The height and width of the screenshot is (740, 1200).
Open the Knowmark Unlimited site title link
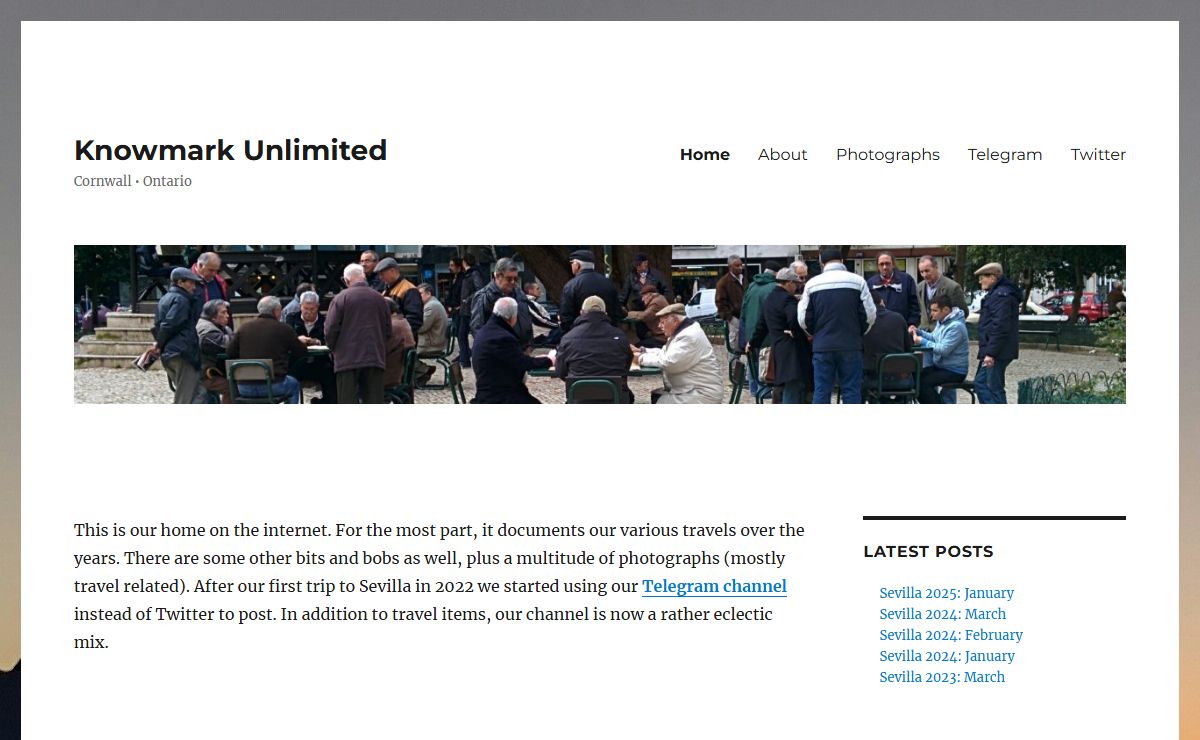[x=230, y=150]
